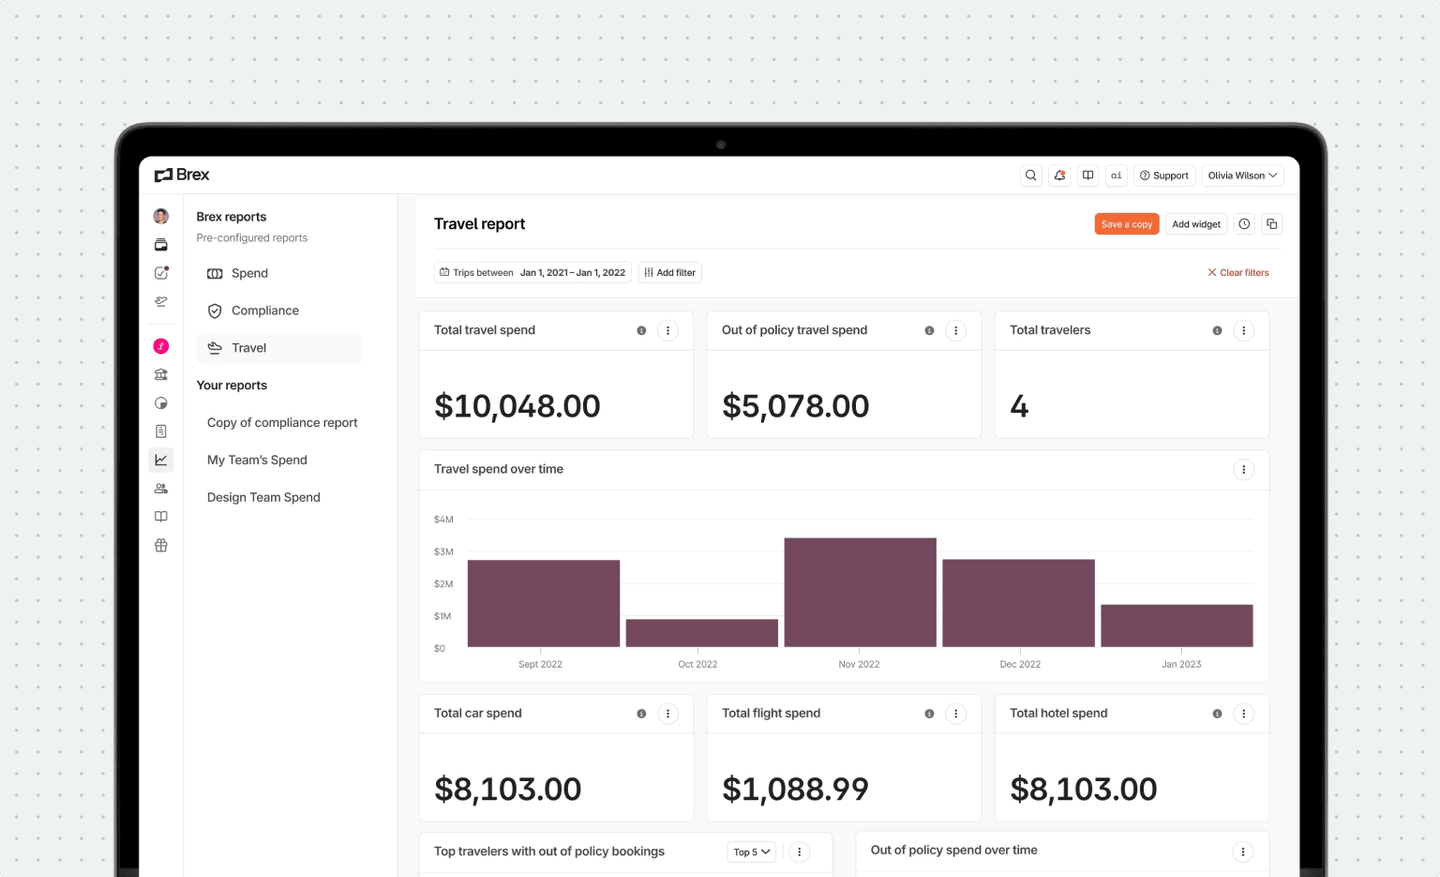Click the gift icon in left sidebar
This screenshot has width=1440, height=877.
(x=161, y=546)
